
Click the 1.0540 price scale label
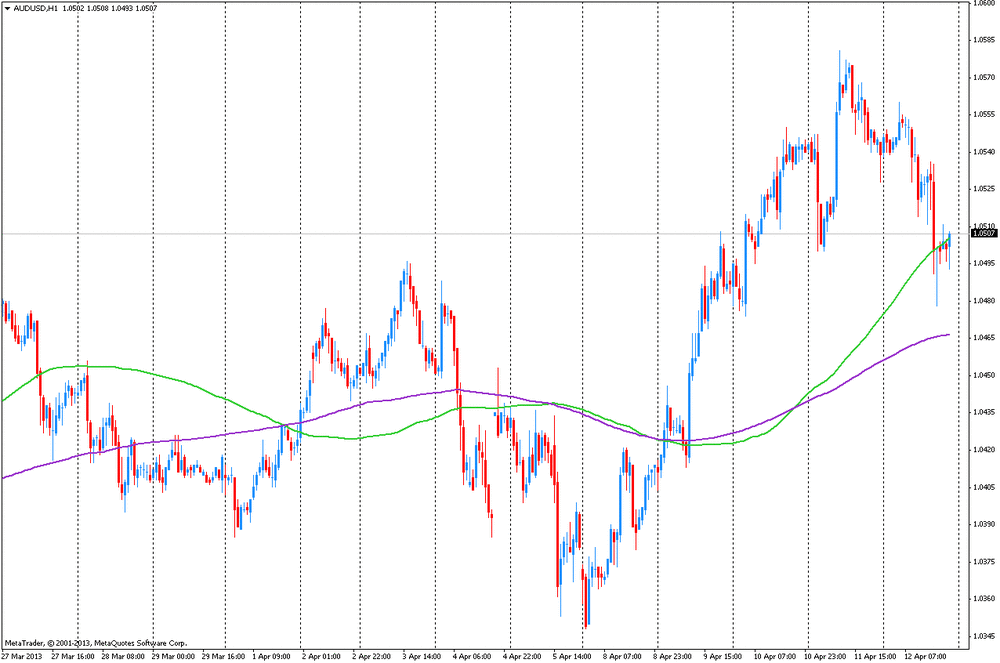tap(985, 152)
